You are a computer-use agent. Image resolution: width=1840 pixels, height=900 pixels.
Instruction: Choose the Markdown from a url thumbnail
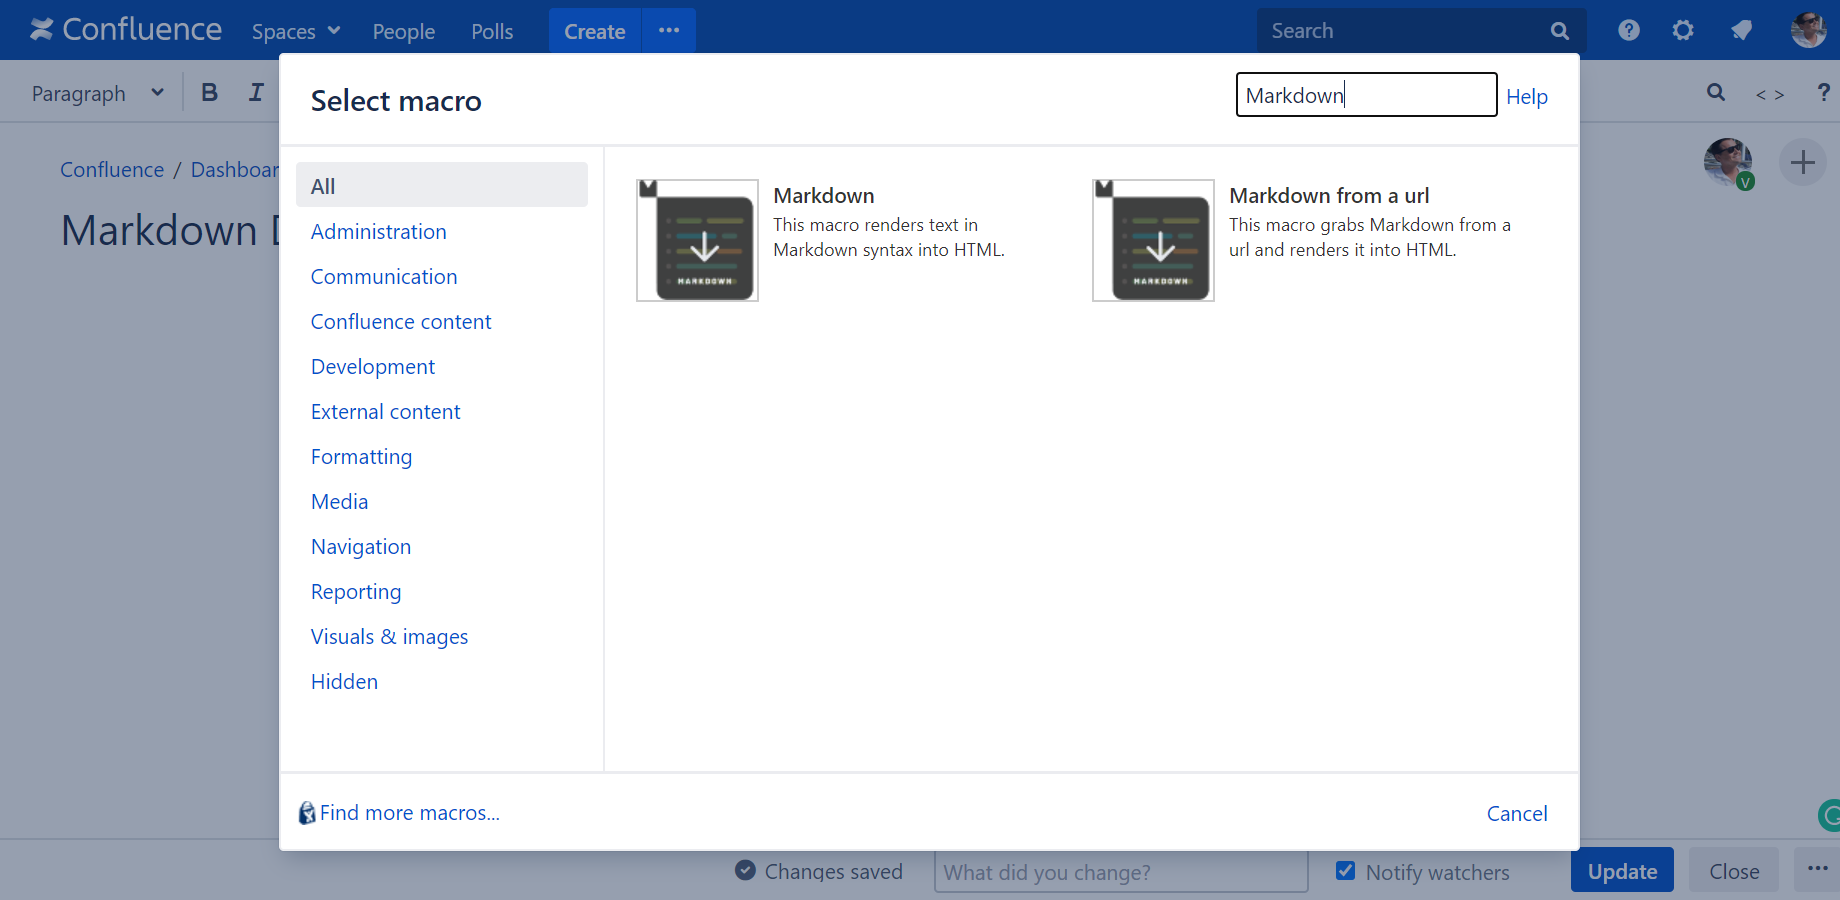click(x=1154, y=240)
